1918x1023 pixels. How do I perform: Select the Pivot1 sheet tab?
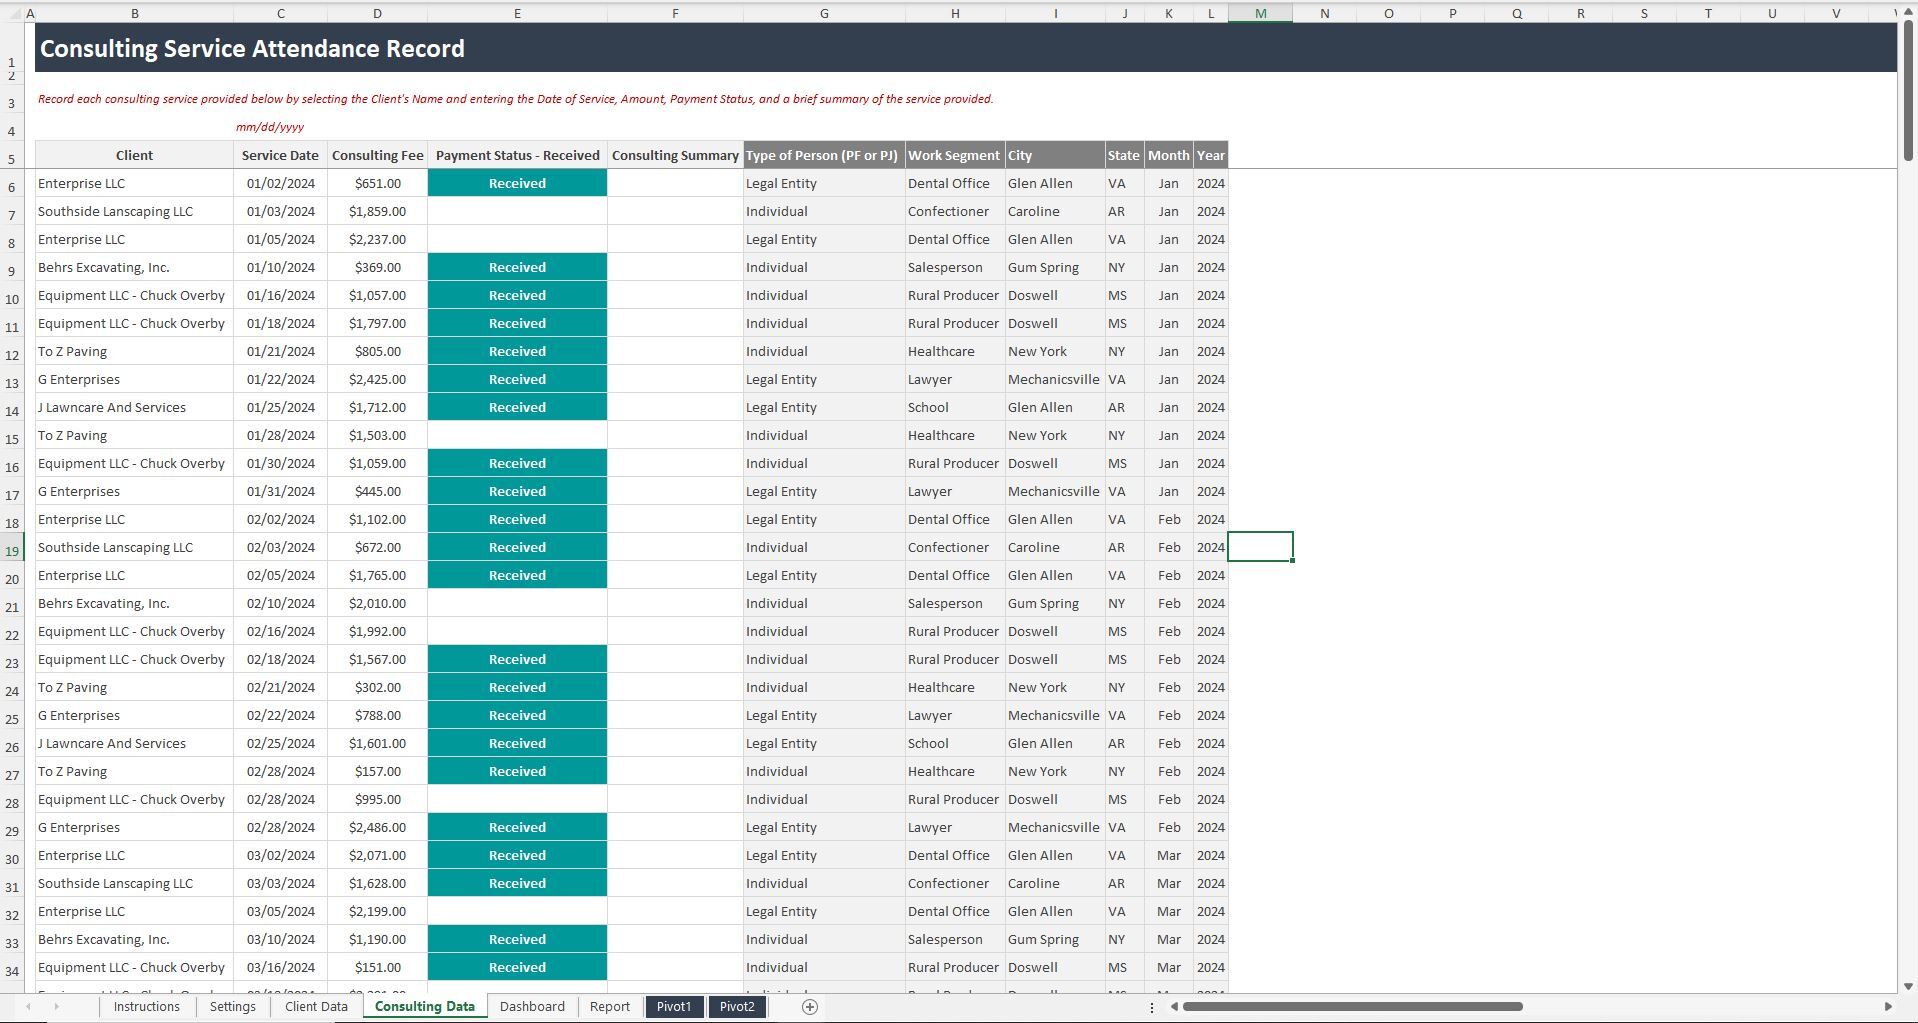click(674, 1007)
